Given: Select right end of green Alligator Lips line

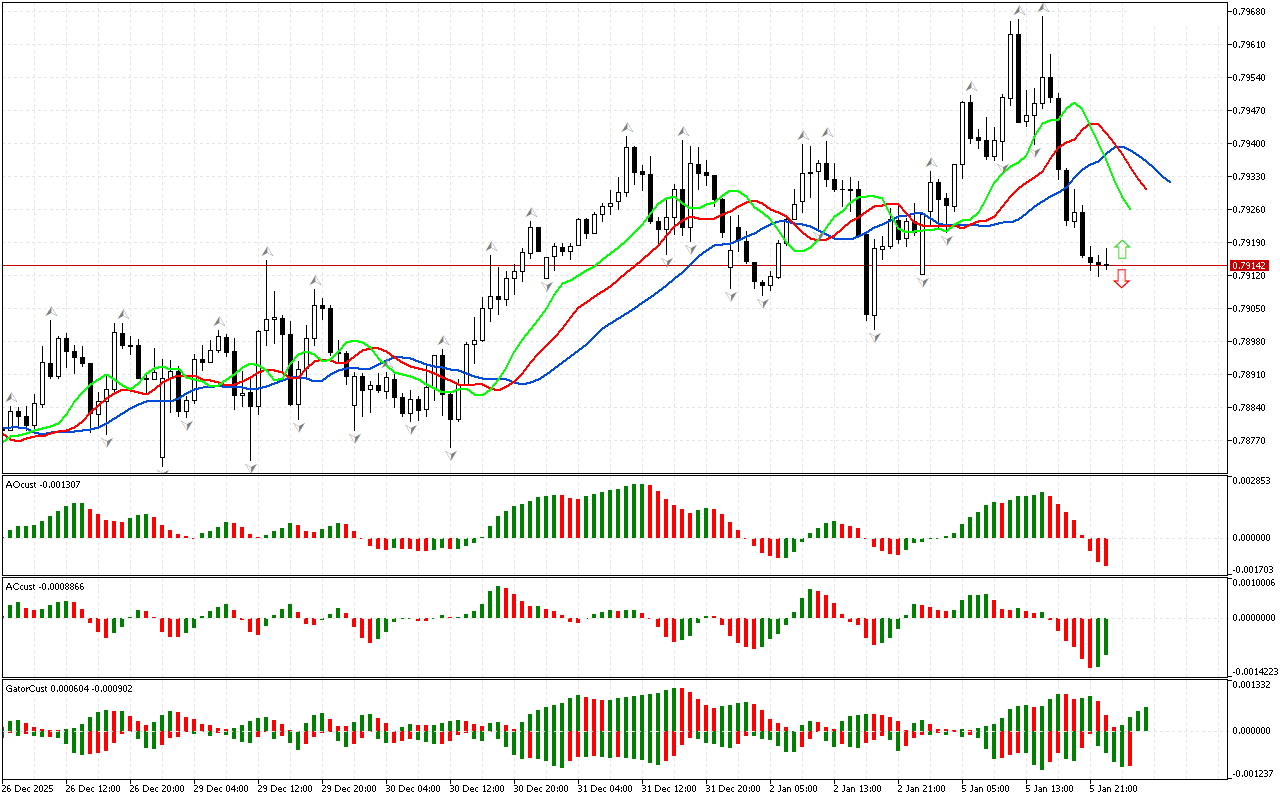Looking at the screenshot, I should point(1130,209).
